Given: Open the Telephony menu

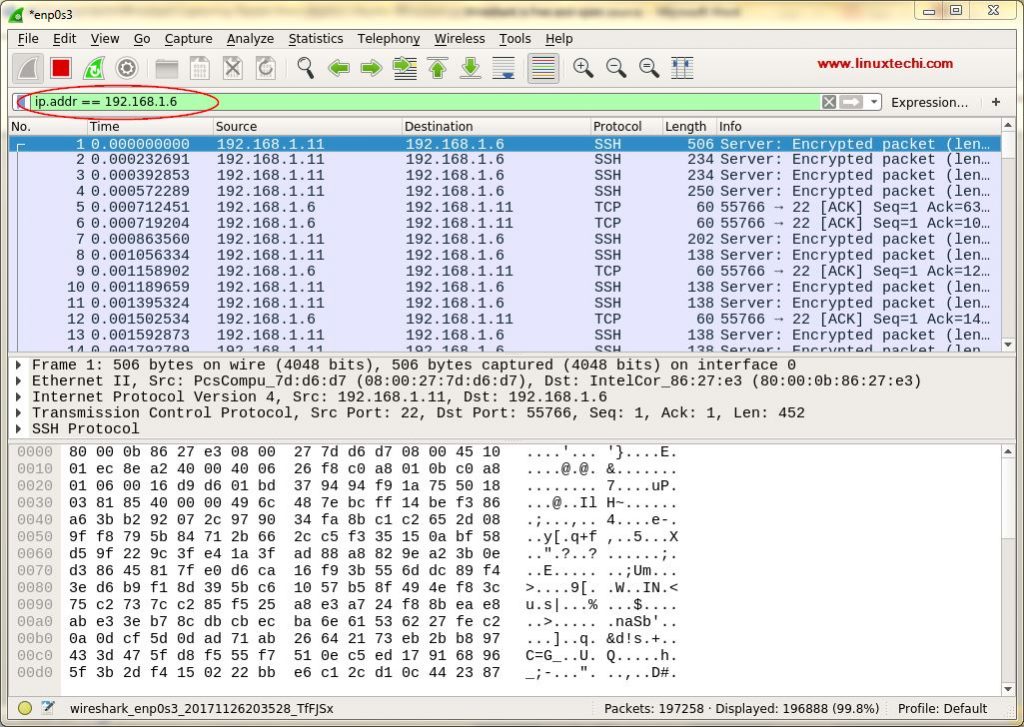Looking at the screenshot, I should click(388, 39).
